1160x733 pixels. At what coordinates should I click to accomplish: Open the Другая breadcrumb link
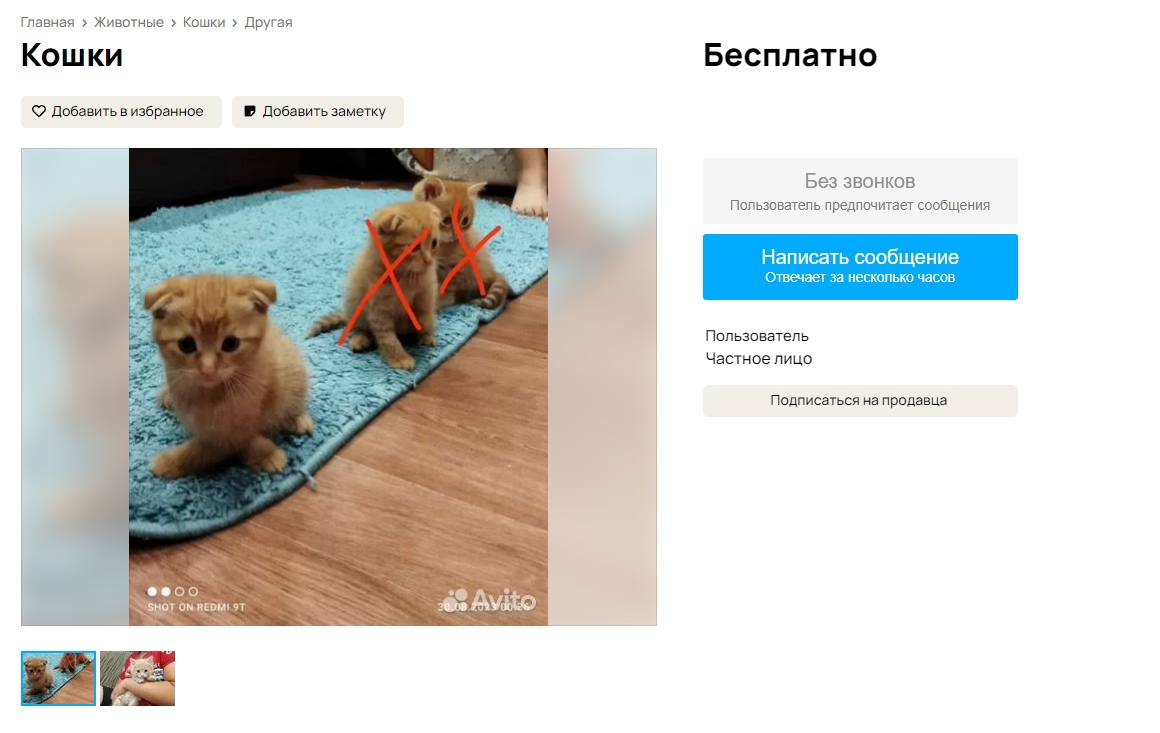point(269,22)
